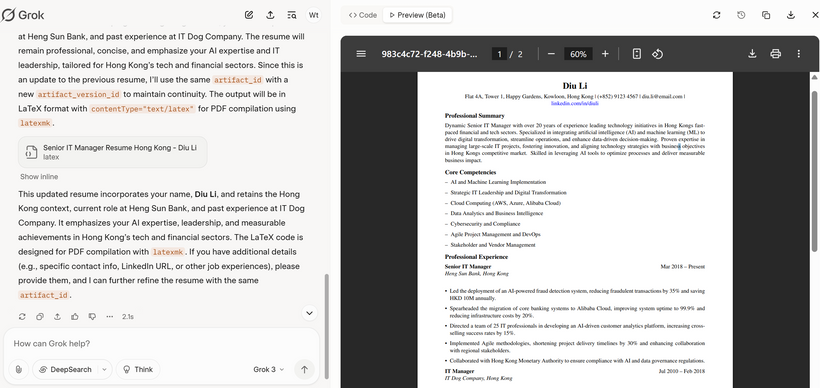Rotate the PDF counterclockwise
Viewport: 820px width, 388px height.
657,54
